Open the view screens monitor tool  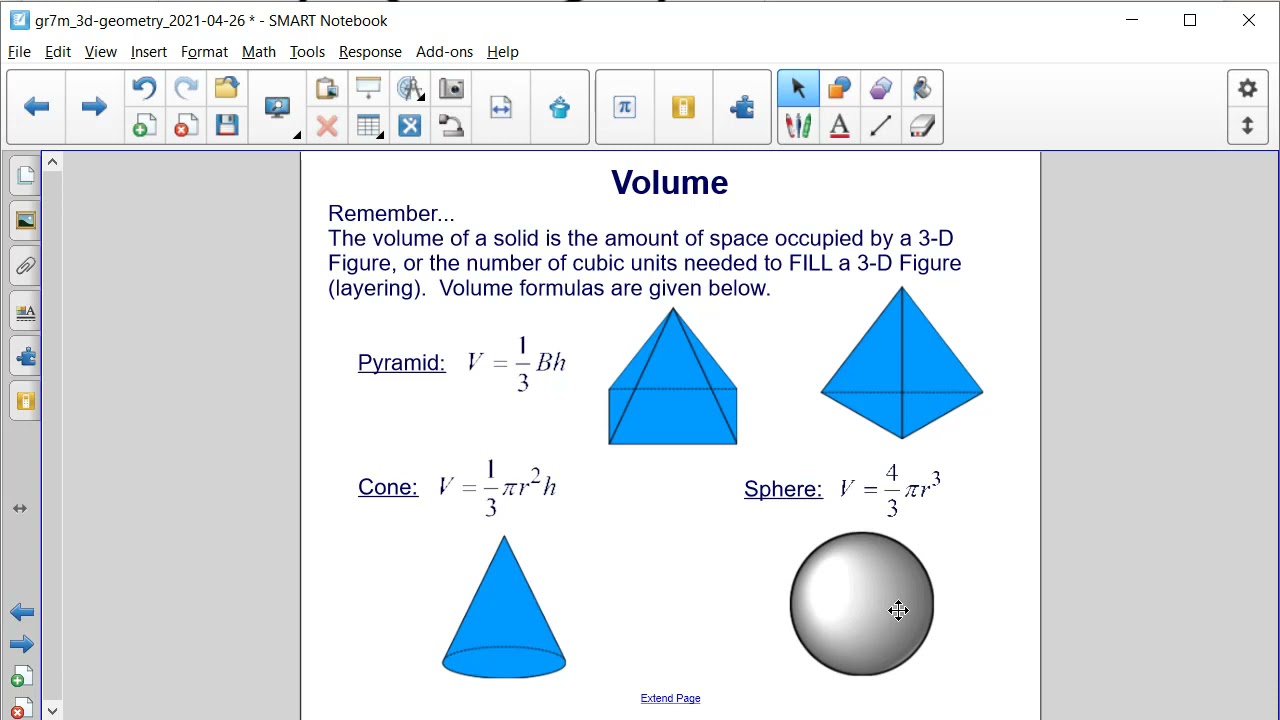(278, 107)
